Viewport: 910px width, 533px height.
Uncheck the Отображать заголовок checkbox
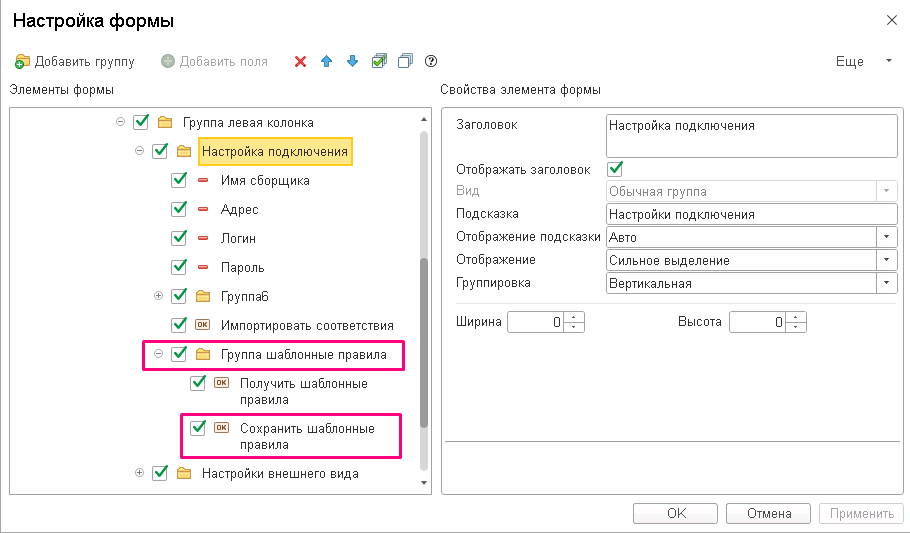click(615, 169)
